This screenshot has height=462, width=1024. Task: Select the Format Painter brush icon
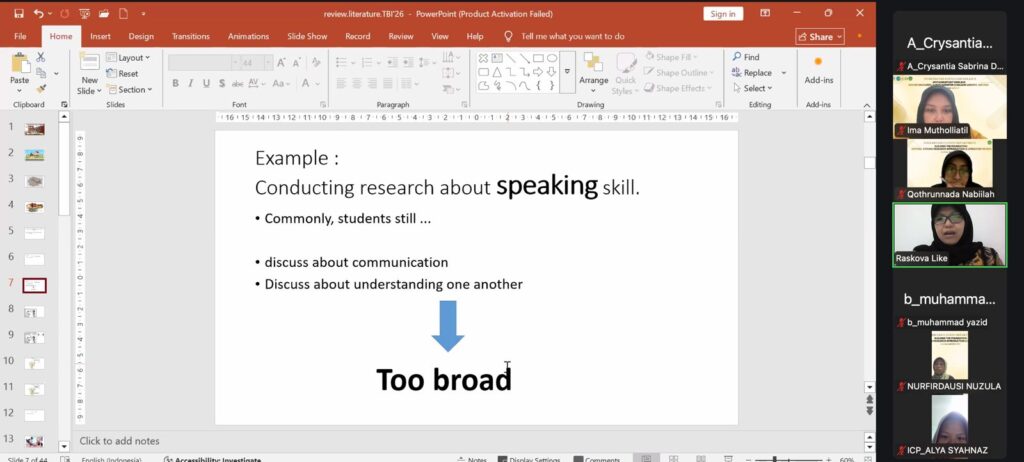(x=41, y=88)
